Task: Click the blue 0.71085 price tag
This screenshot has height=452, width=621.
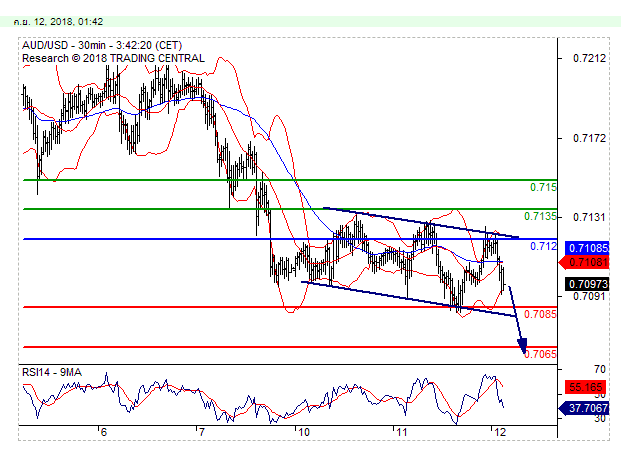Action: (x=587, y=248)
